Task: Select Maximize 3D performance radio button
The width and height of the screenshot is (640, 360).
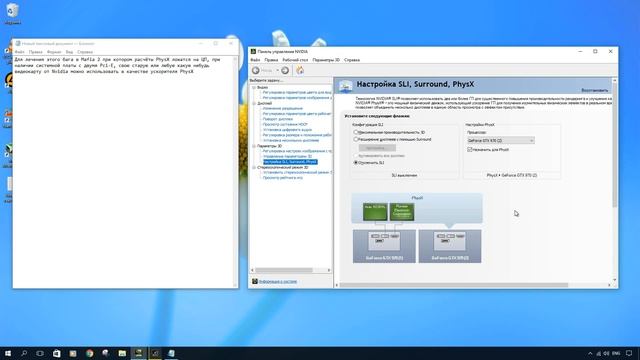Action: pos(356,132)
